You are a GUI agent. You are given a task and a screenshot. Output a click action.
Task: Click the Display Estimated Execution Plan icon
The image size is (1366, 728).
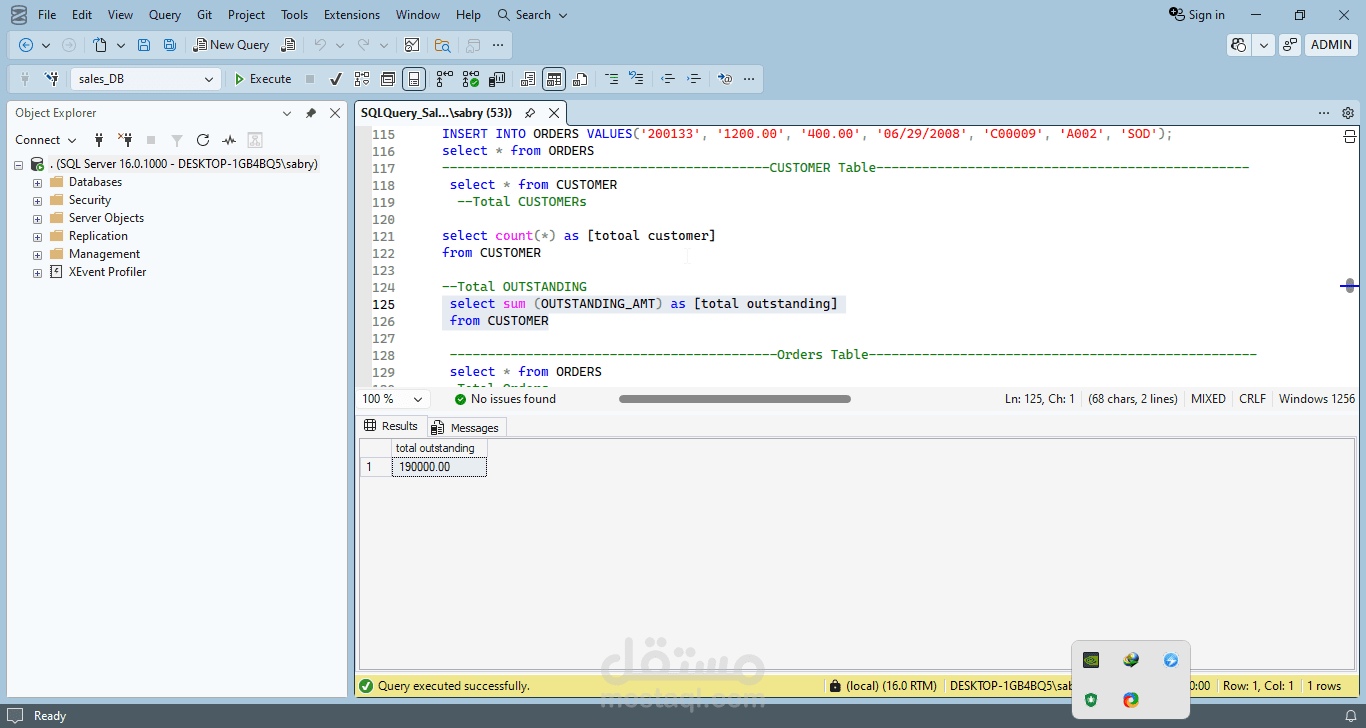click(x=362, y=79)
